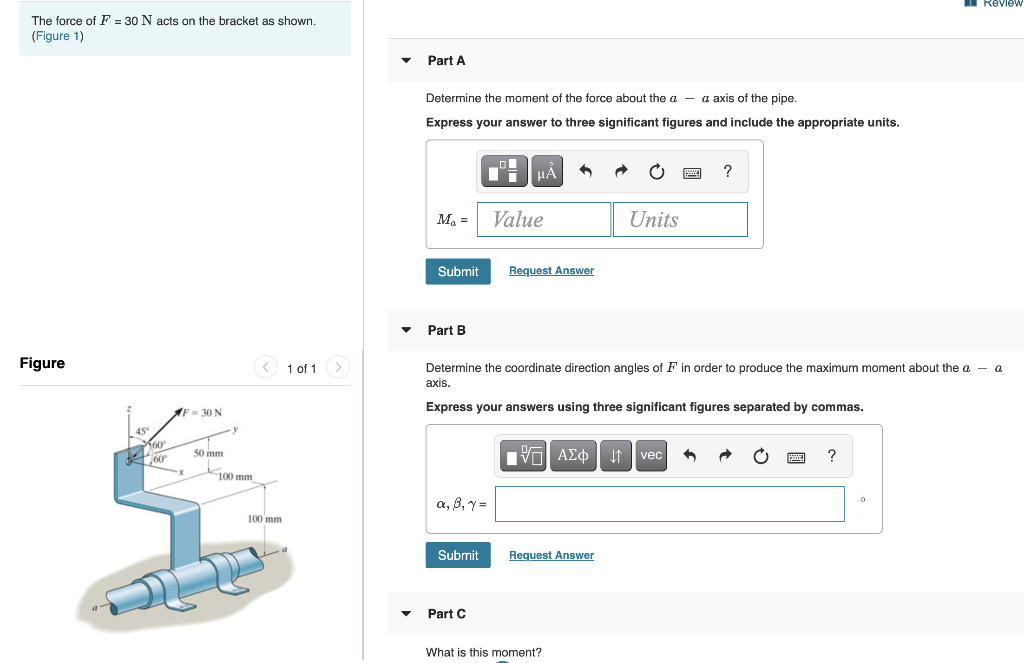This screenshot has height=663, width=1024.
Task: Insert vector notation with vec button
Action: (651, 455)
